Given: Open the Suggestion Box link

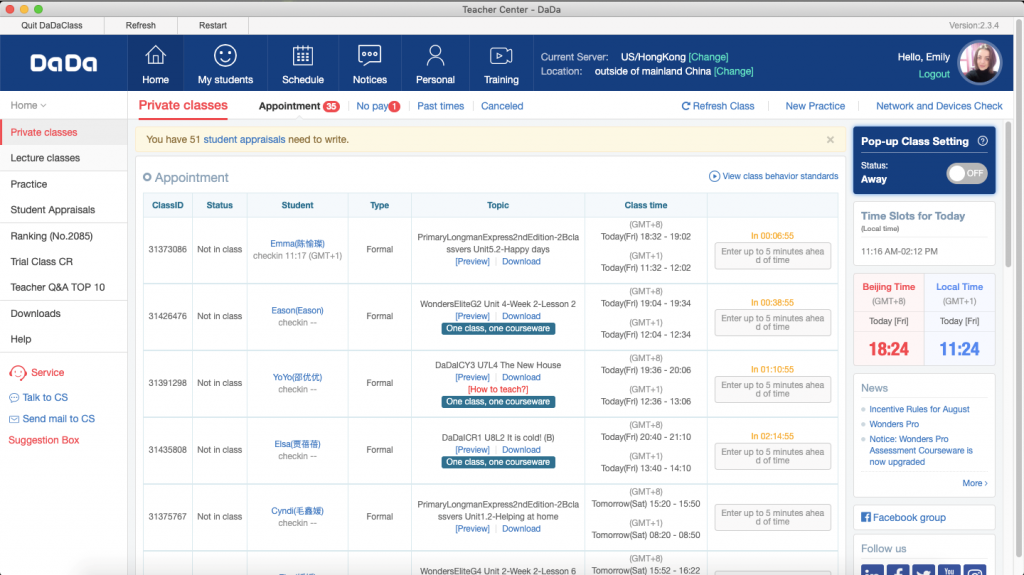Looking at the screenshot, I should tap(44, 440).
